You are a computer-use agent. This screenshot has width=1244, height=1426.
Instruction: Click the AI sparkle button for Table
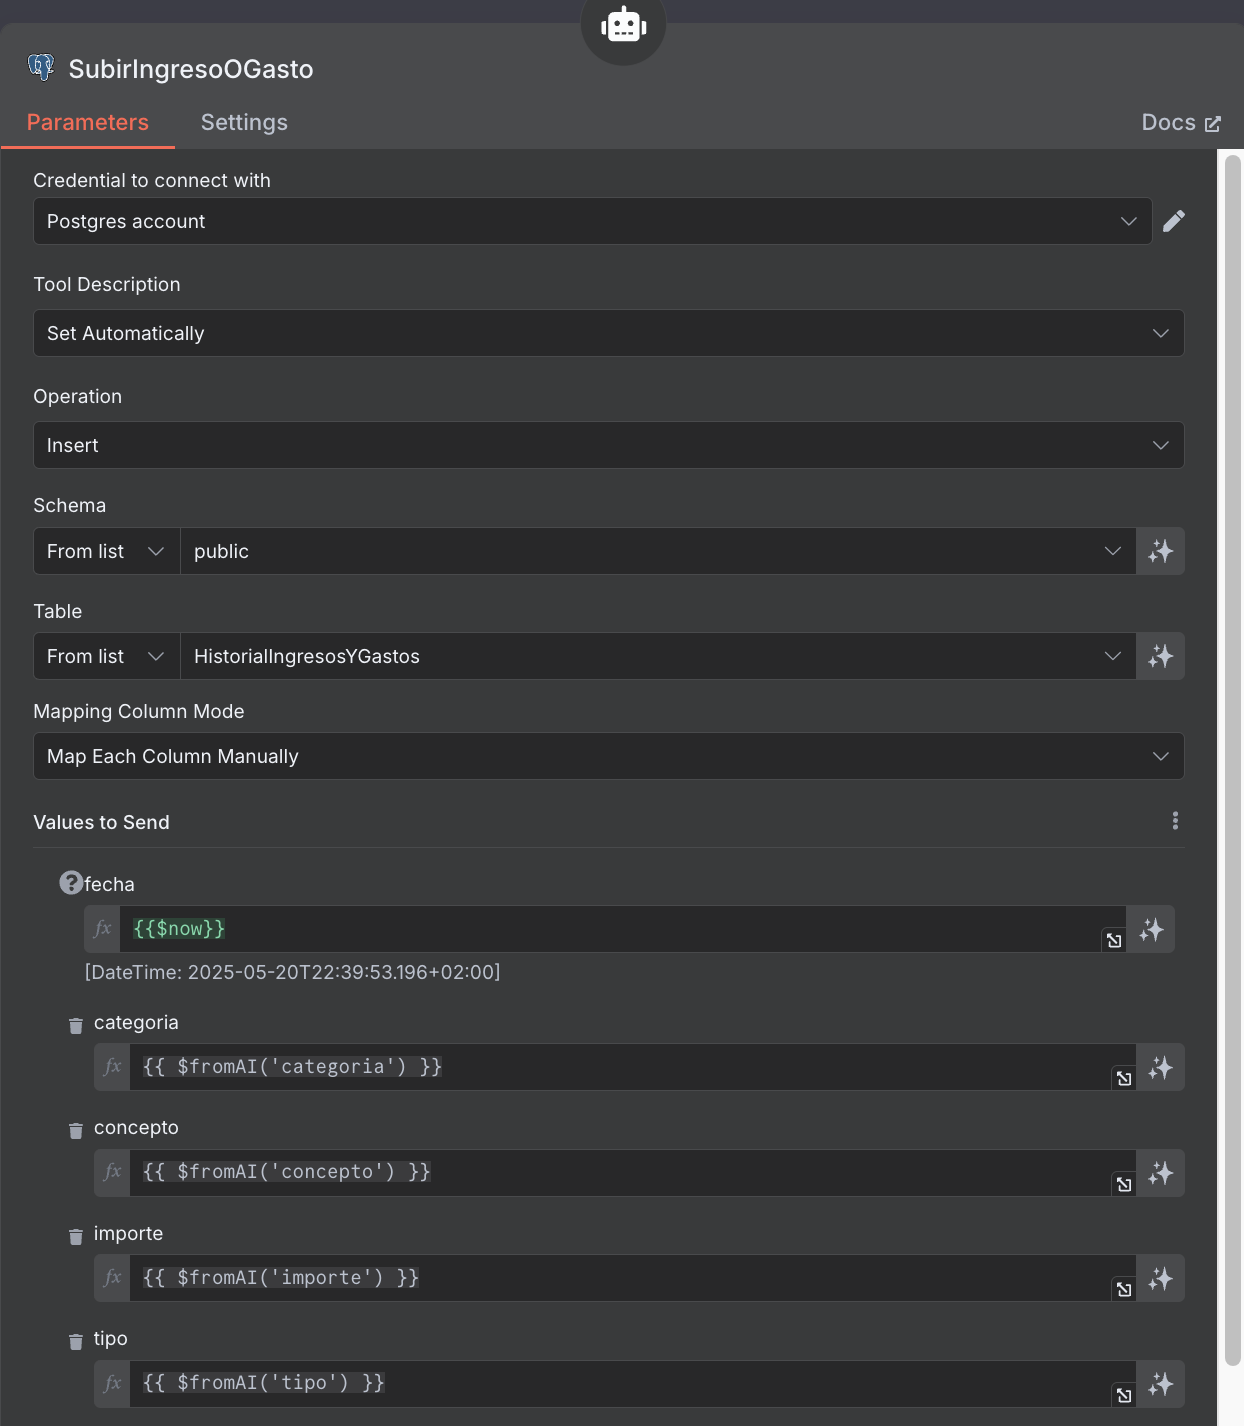click(x=1160, y=656)
